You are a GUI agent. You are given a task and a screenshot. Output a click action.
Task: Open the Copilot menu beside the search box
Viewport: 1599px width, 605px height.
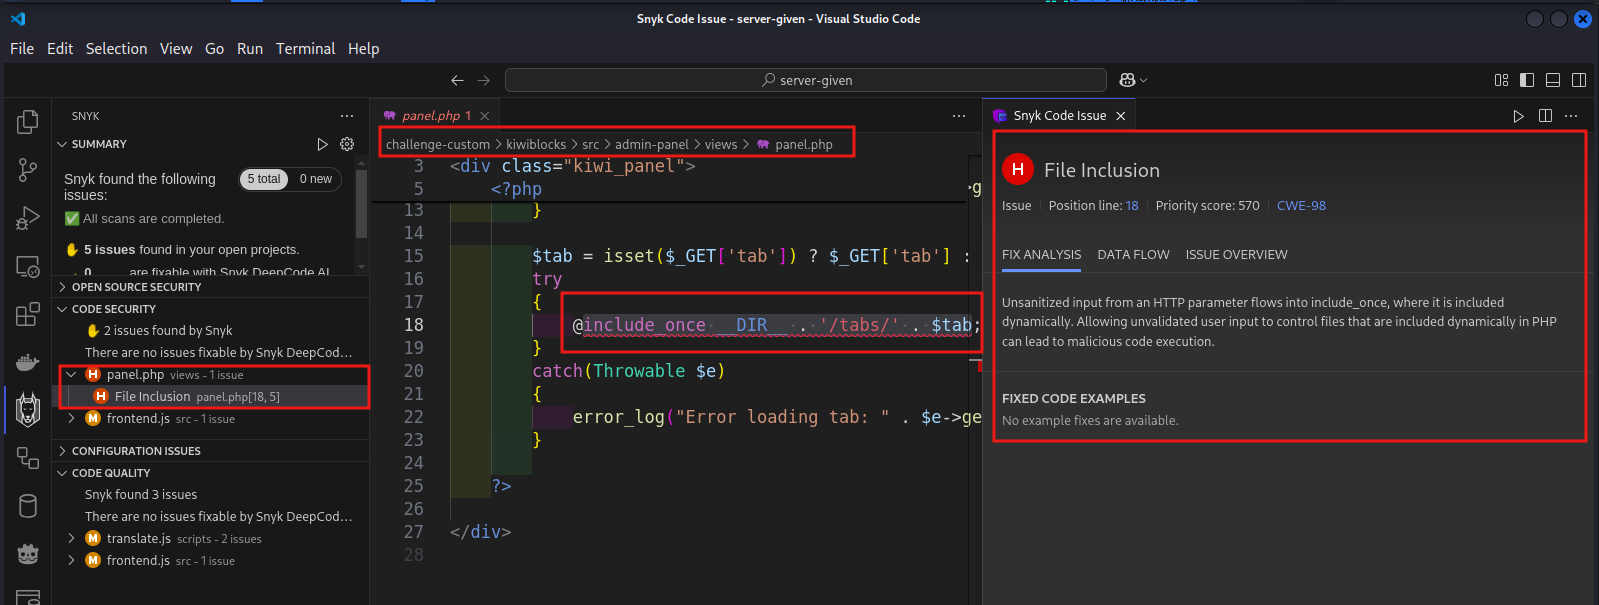[1133, 80]
